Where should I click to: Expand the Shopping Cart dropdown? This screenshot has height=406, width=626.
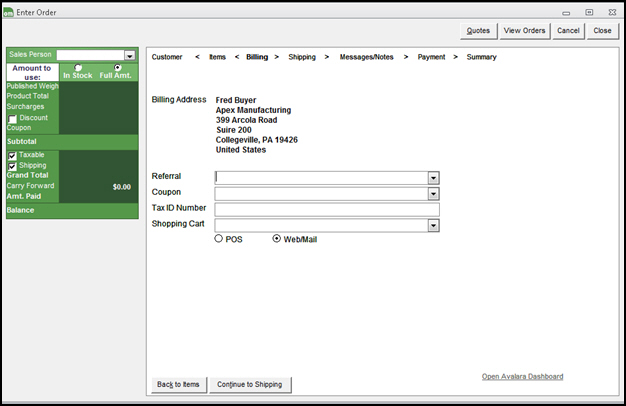coord(433,226)
